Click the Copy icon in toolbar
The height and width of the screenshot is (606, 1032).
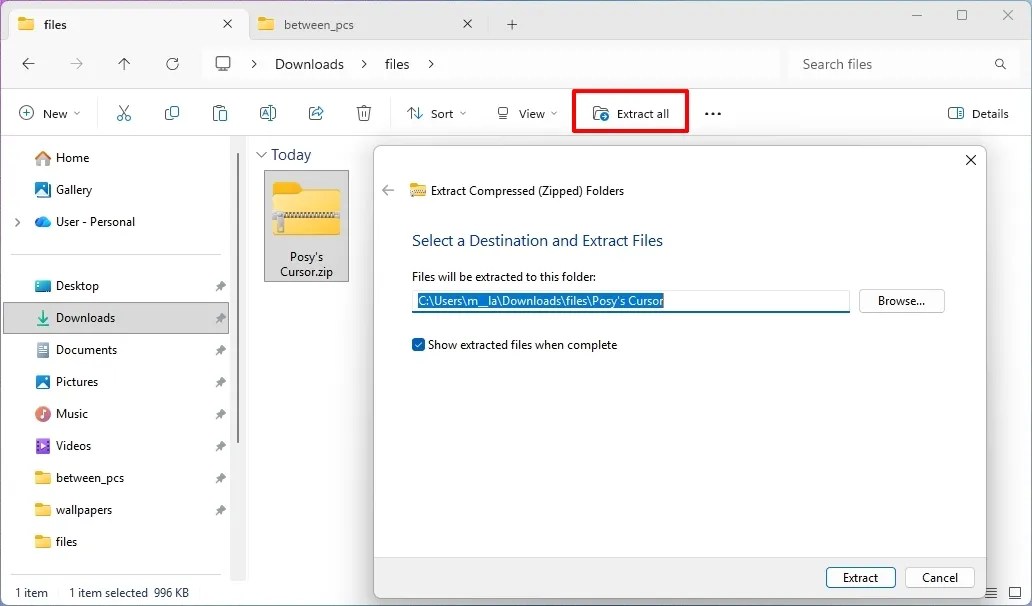pyautogui.click(x=172, y=113)
